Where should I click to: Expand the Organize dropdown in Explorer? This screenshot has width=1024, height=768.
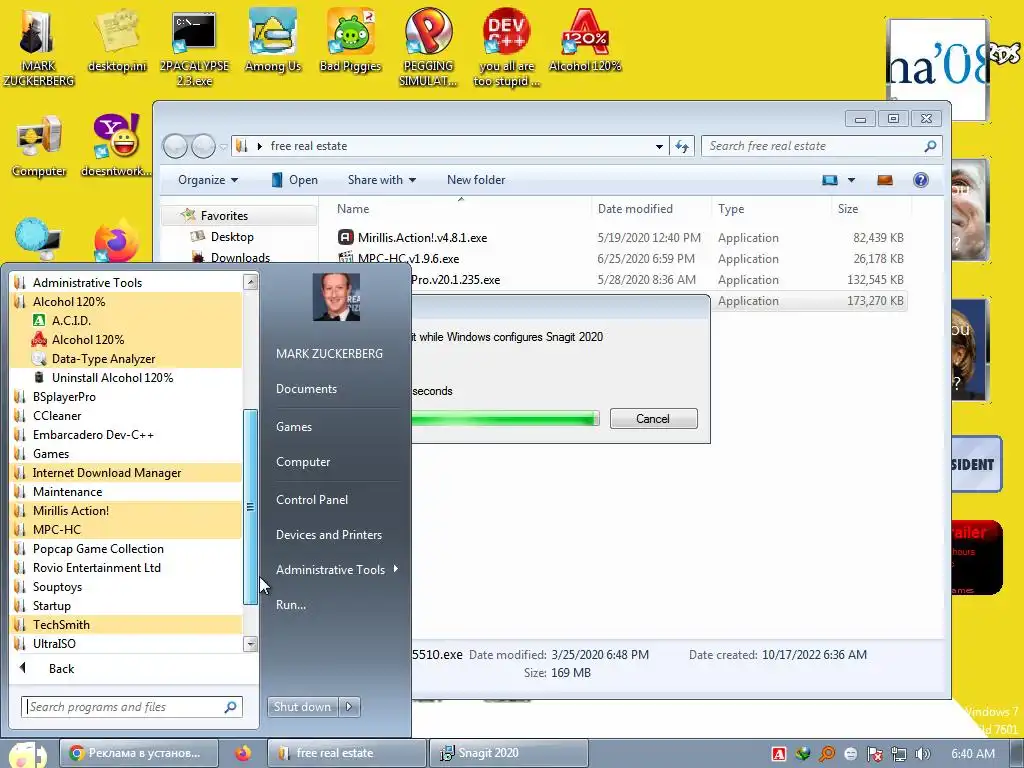pyautogui.click(x=208, y=180)
